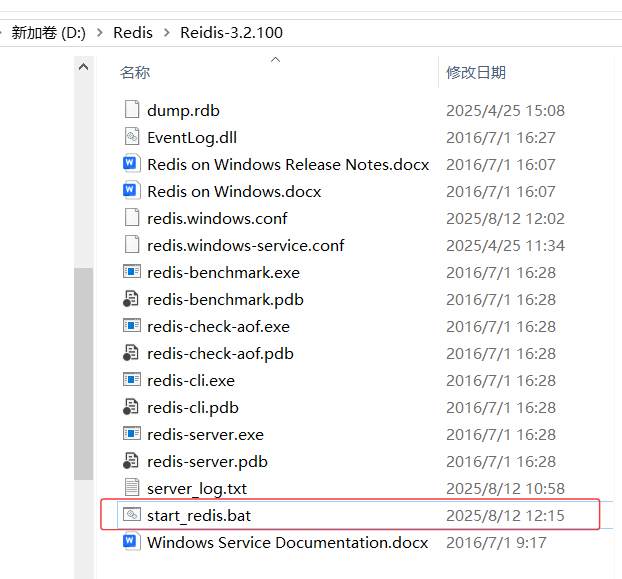Expand chevron after 新加卷 (D:)
This screenshot has height=579, width=622.
100,33
